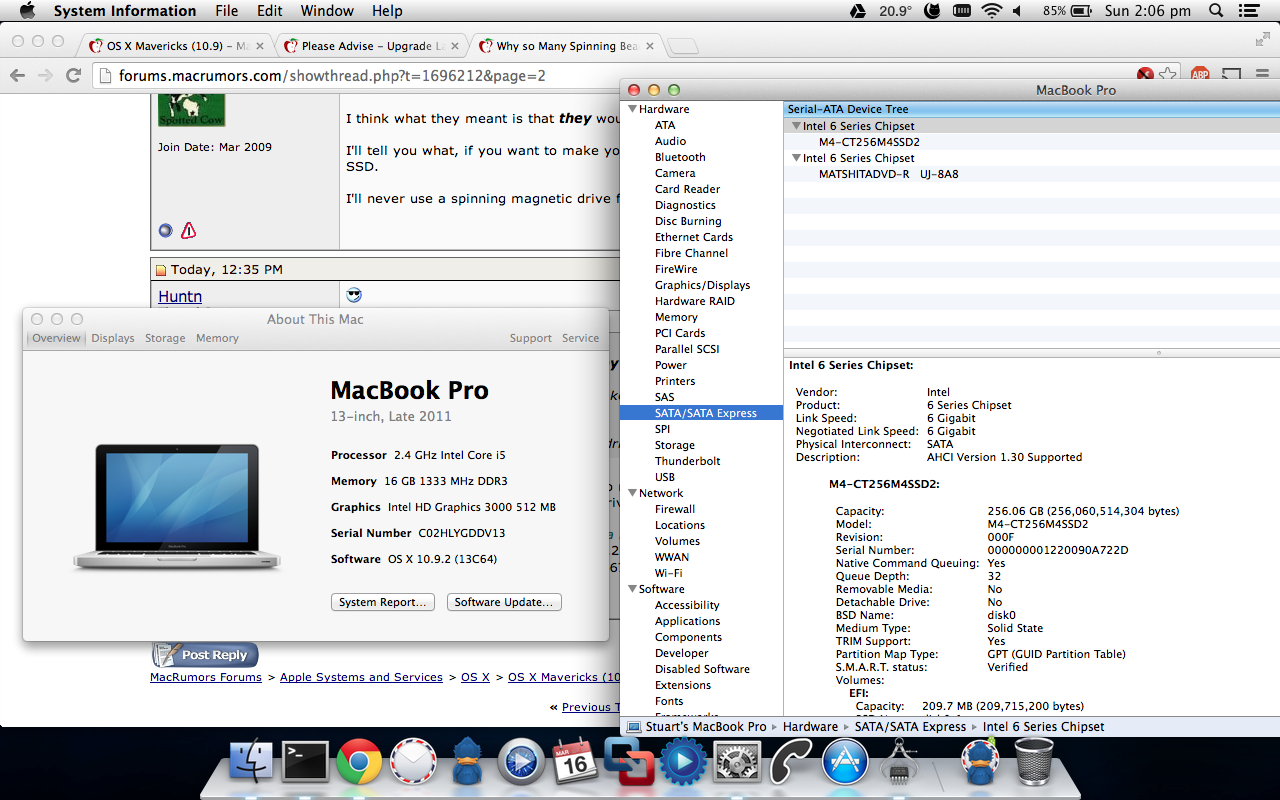Viewport: 1280px width, 800px height.
Task: Enter Chrome full screen via arrows icon
Action: [1263, 40]
